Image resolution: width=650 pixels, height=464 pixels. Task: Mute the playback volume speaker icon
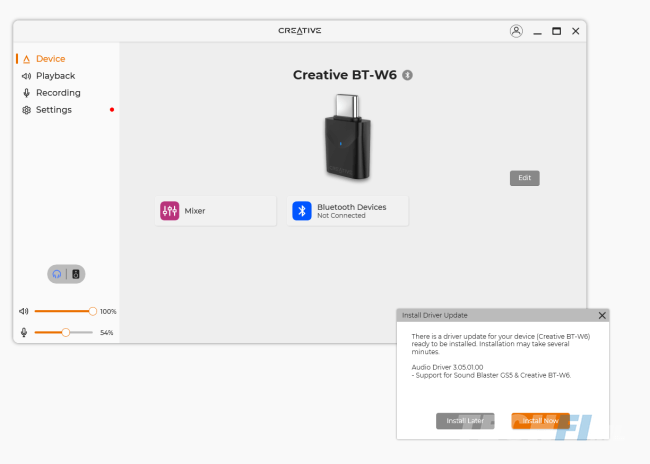click(24, 311)
